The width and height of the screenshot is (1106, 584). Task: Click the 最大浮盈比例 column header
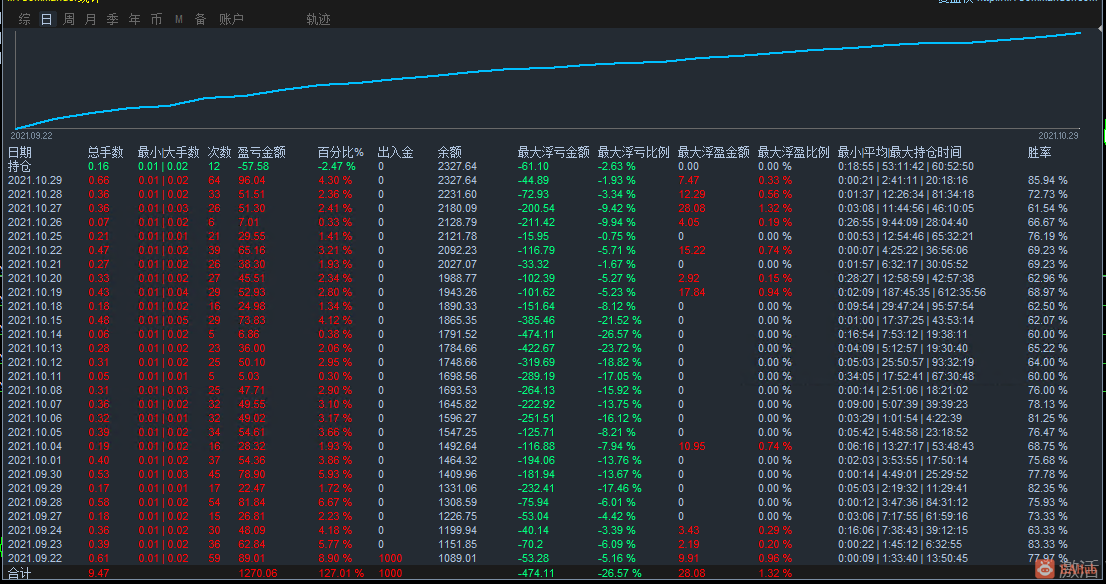point(794,152)
